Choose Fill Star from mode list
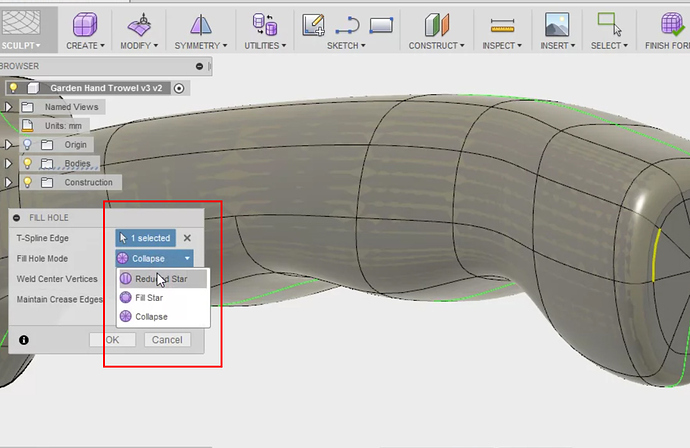 [148, 298]
